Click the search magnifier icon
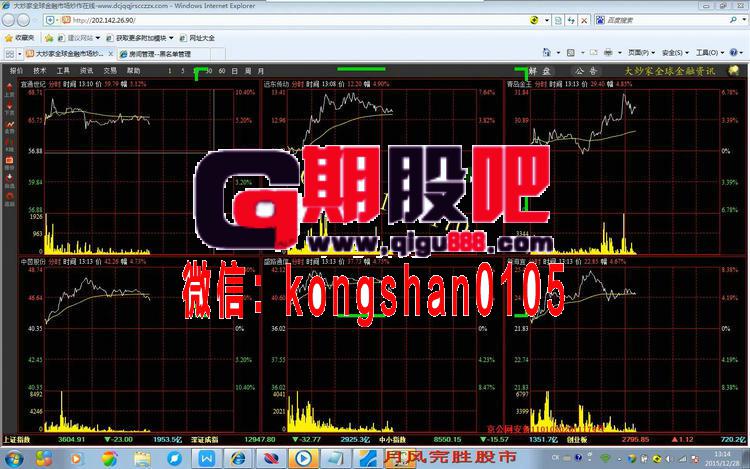Image resolution: width=750 pixels, height=469 pixels. click(x=733, y=20)
